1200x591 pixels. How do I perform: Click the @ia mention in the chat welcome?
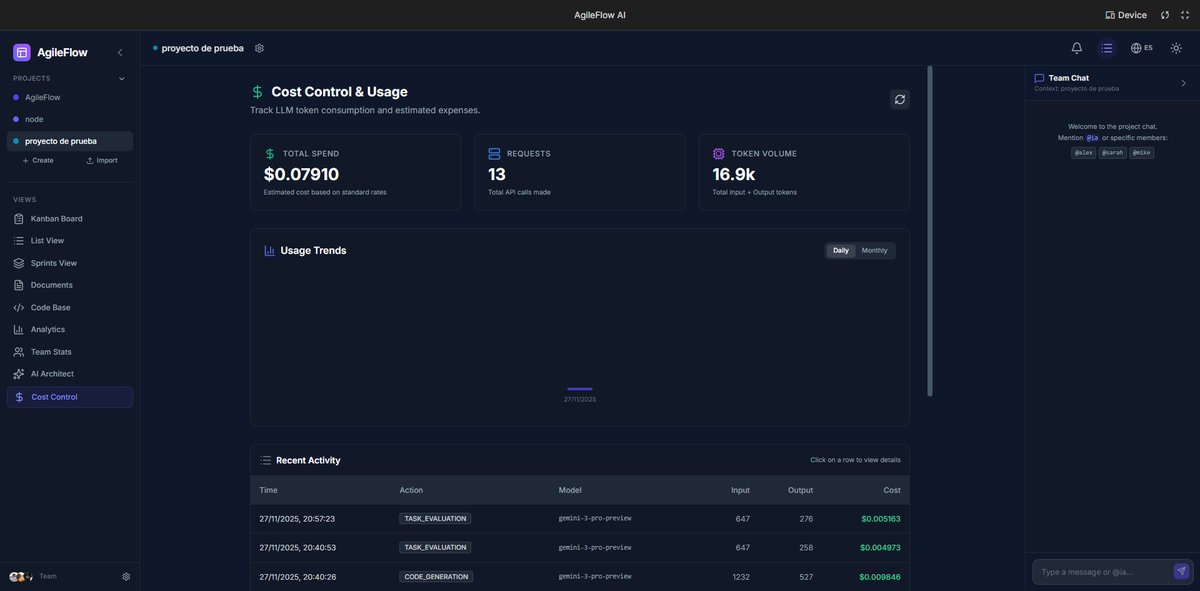tap(1092, 138)
